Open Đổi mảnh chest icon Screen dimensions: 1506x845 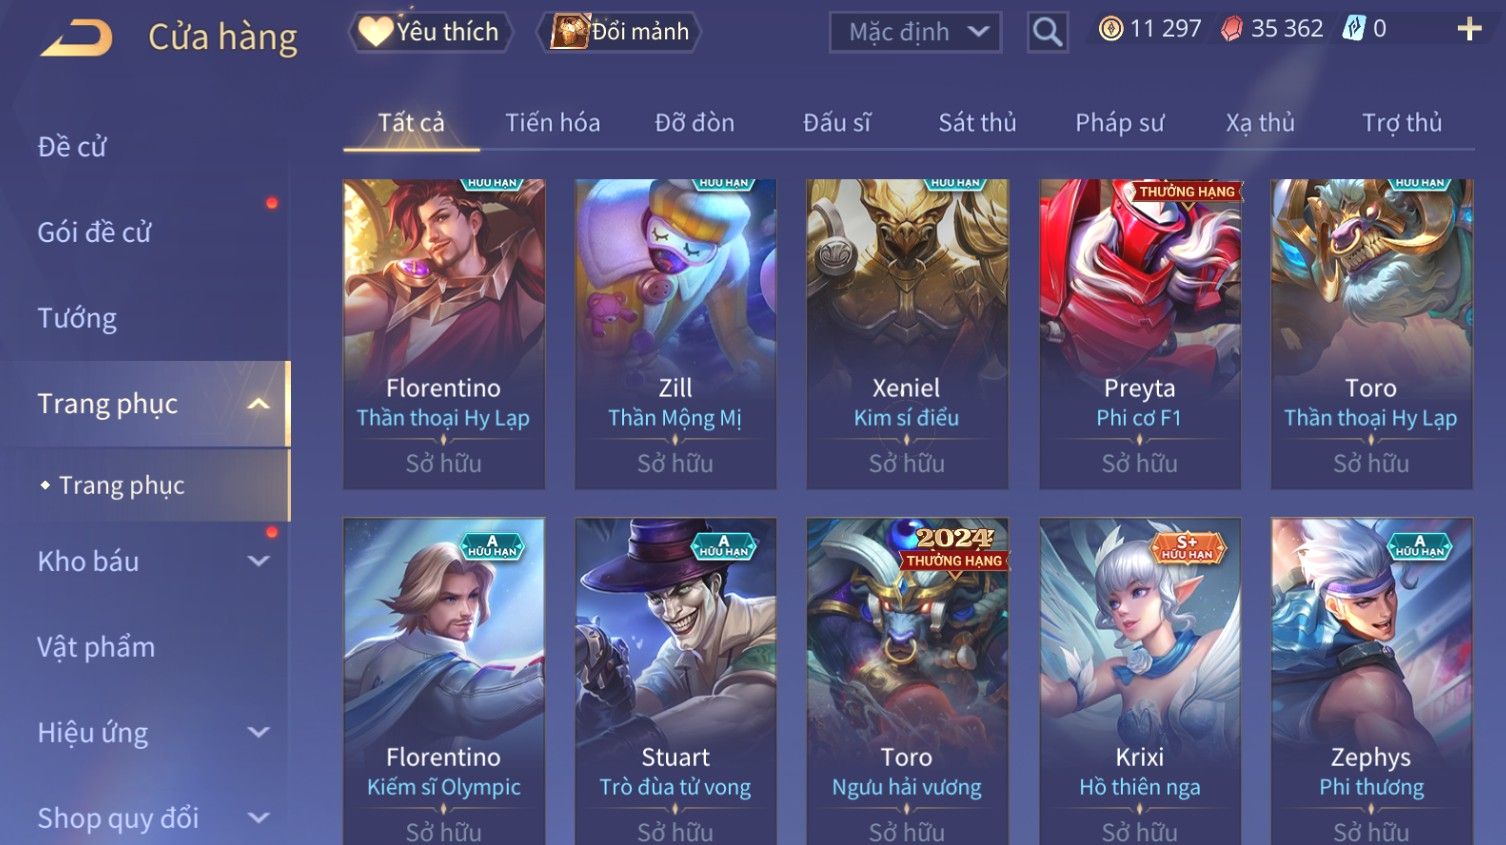click(x=569, y=32)
